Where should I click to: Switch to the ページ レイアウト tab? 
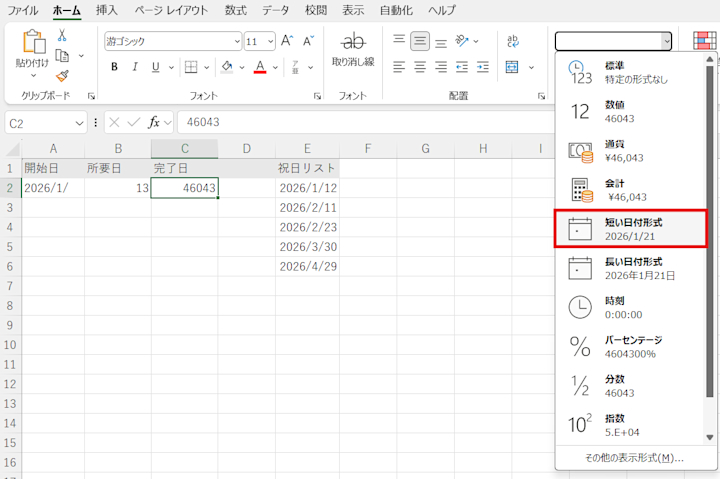171,10
